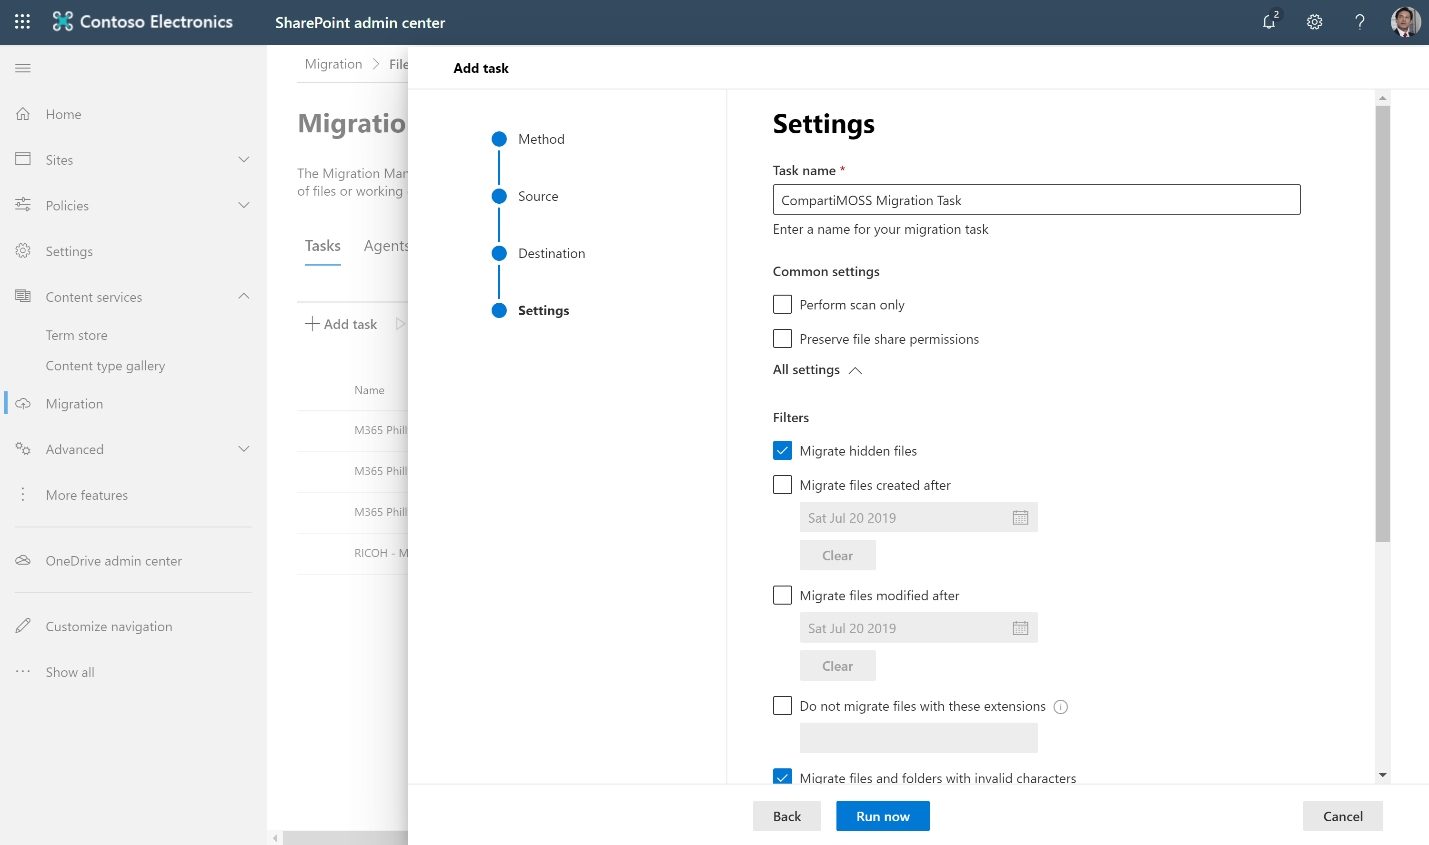Click info icon beside file extensions option

1061,707
